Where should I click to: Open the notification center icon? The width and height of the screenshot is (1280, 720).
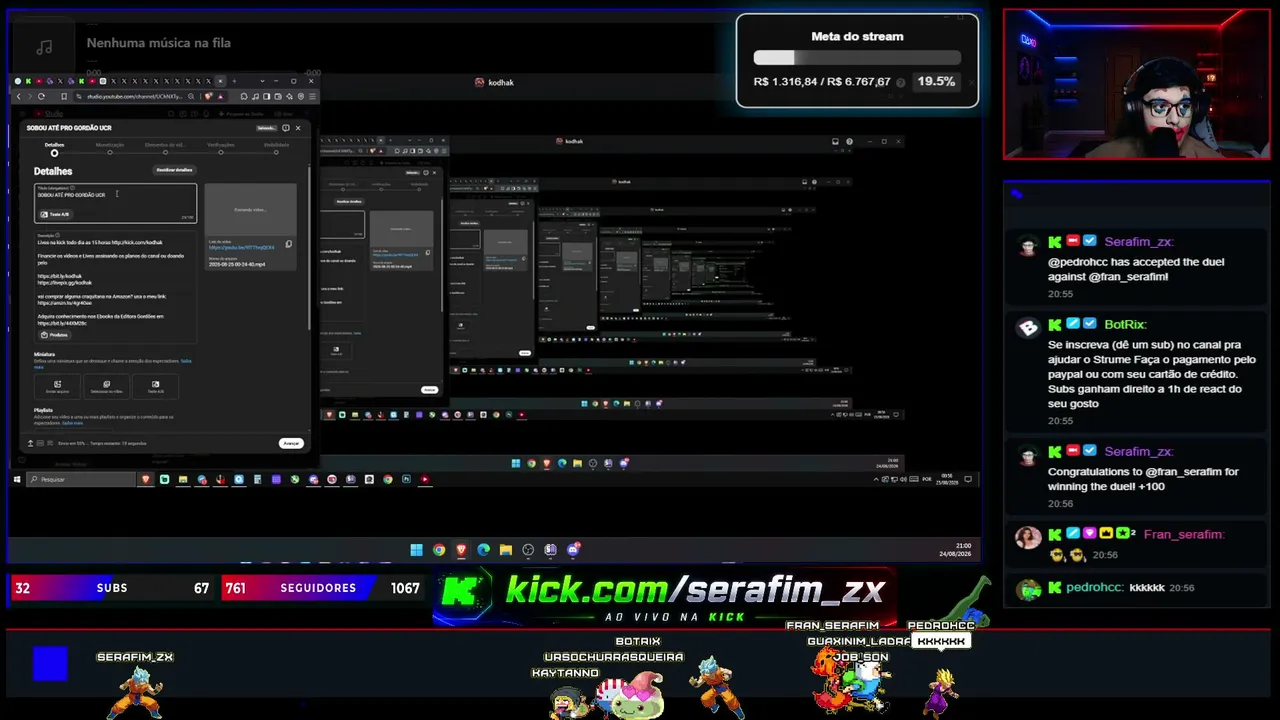(967, 479)
